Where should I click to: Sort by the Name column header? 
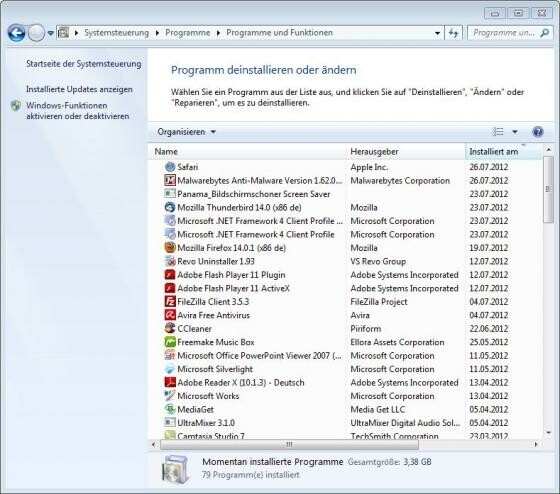point(247,151)
